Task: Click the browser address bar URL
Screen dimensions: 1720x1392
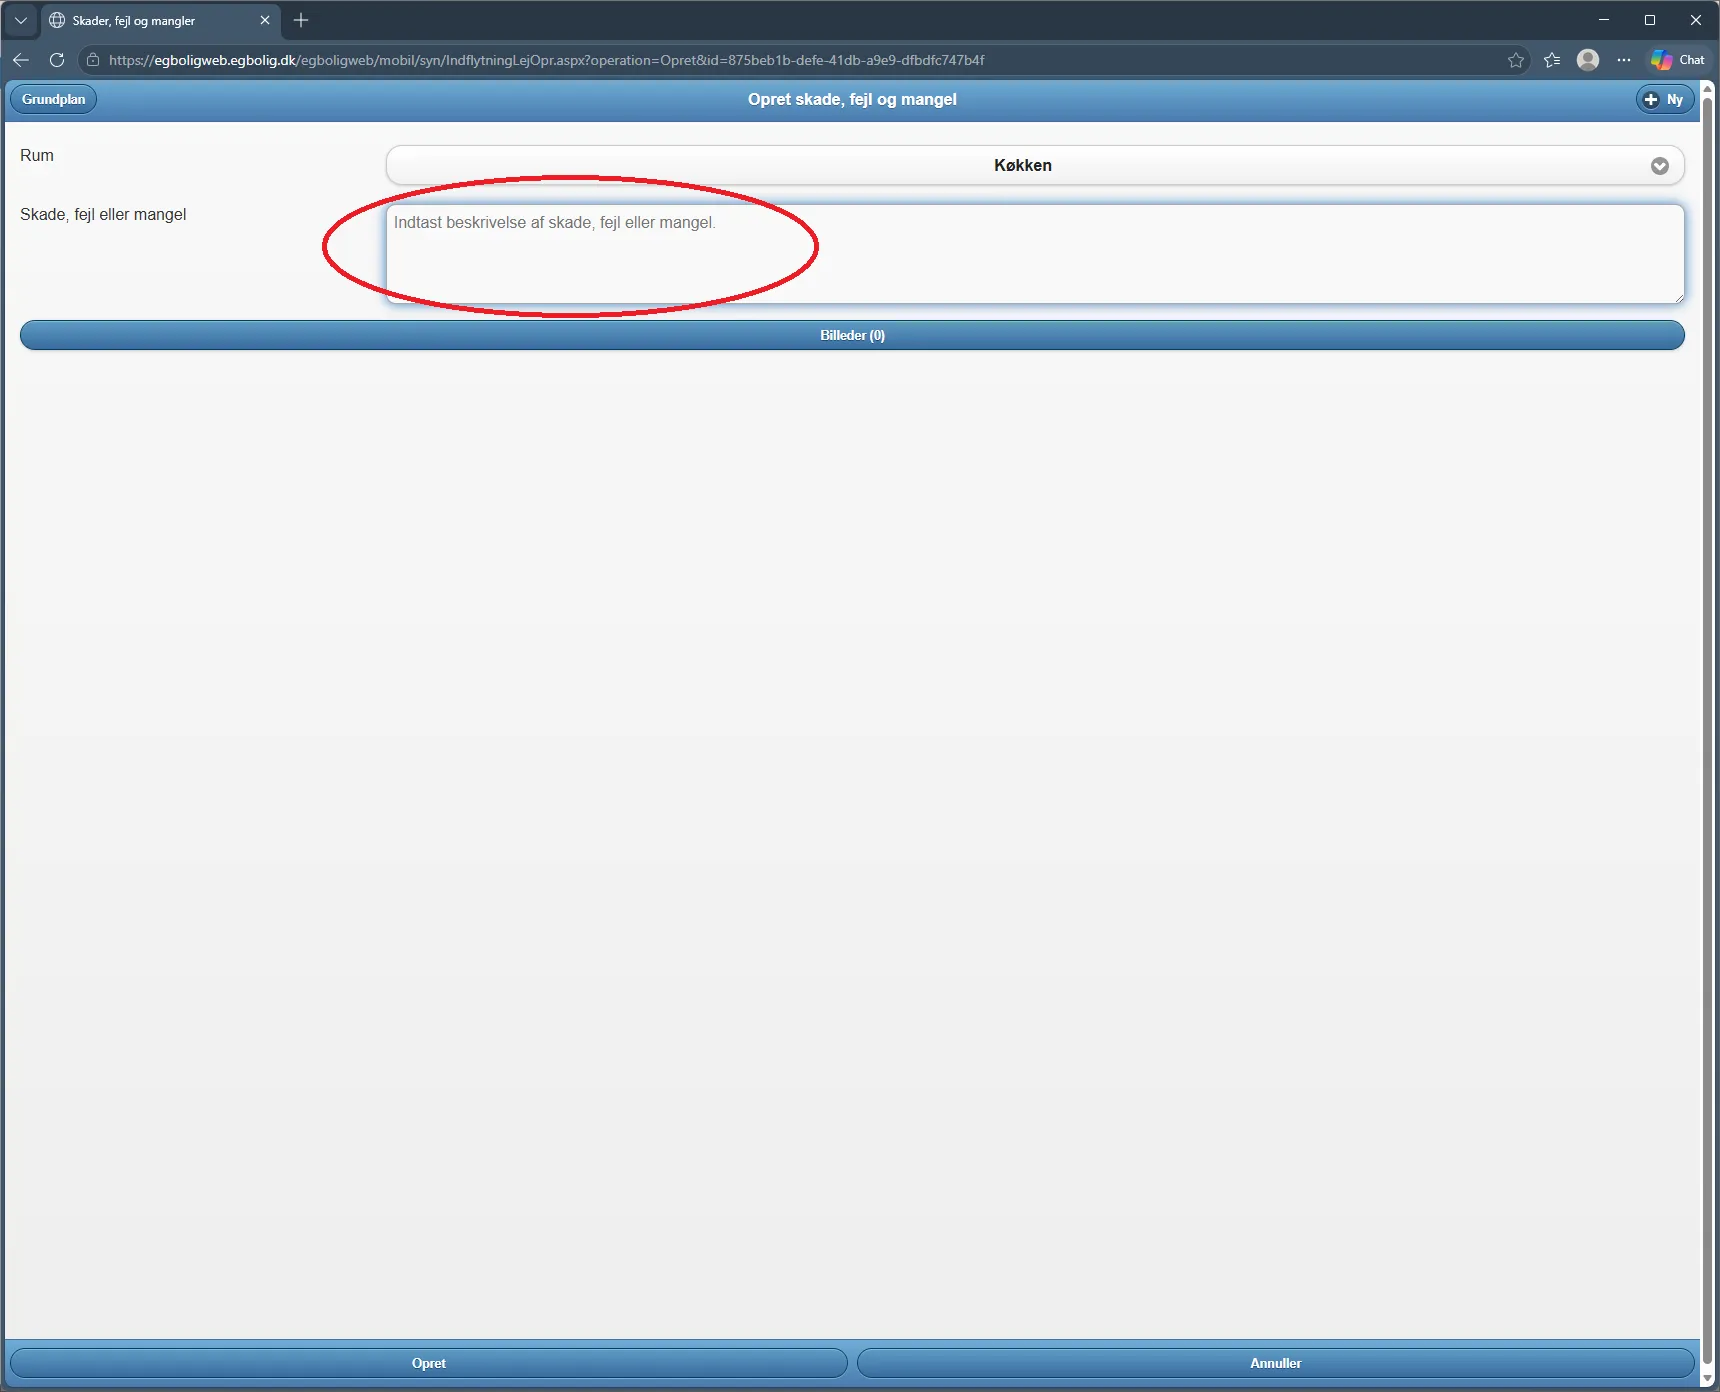Action: coord(546,60)
